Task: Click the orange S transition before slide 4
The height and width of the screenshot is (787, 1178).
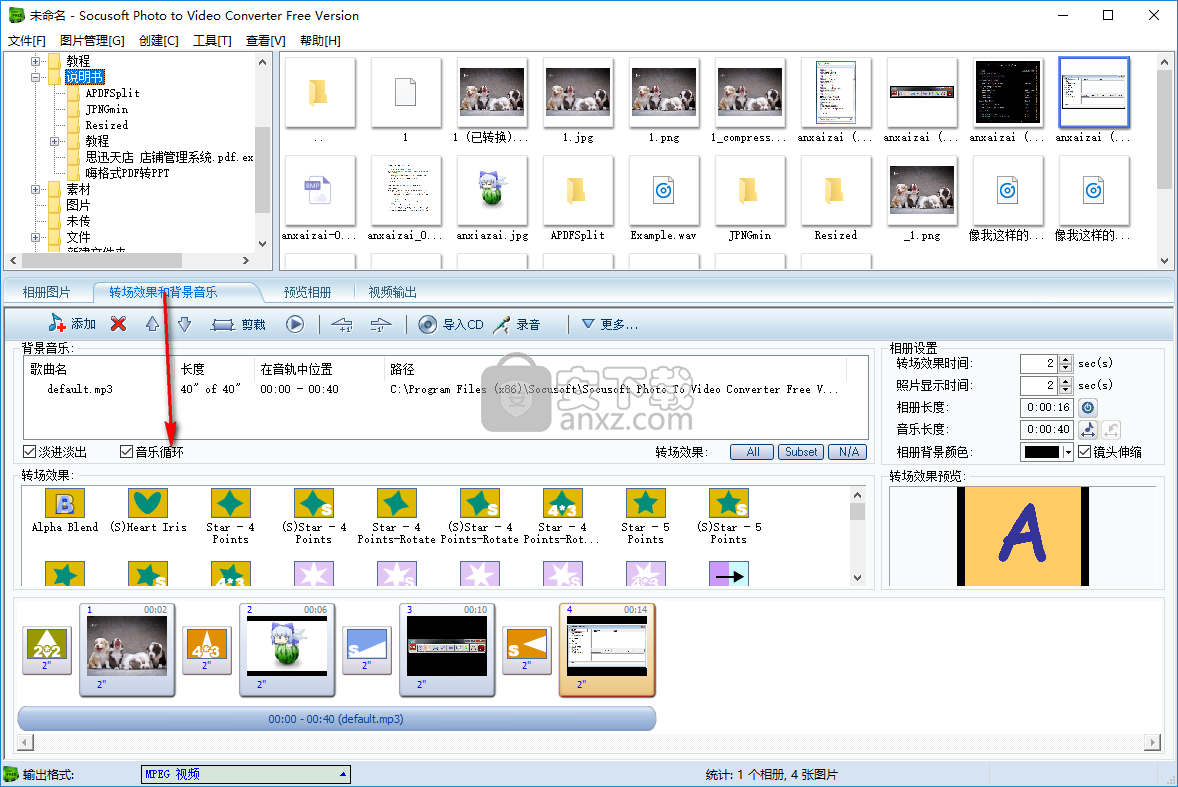Action: (x=526, y=650)
